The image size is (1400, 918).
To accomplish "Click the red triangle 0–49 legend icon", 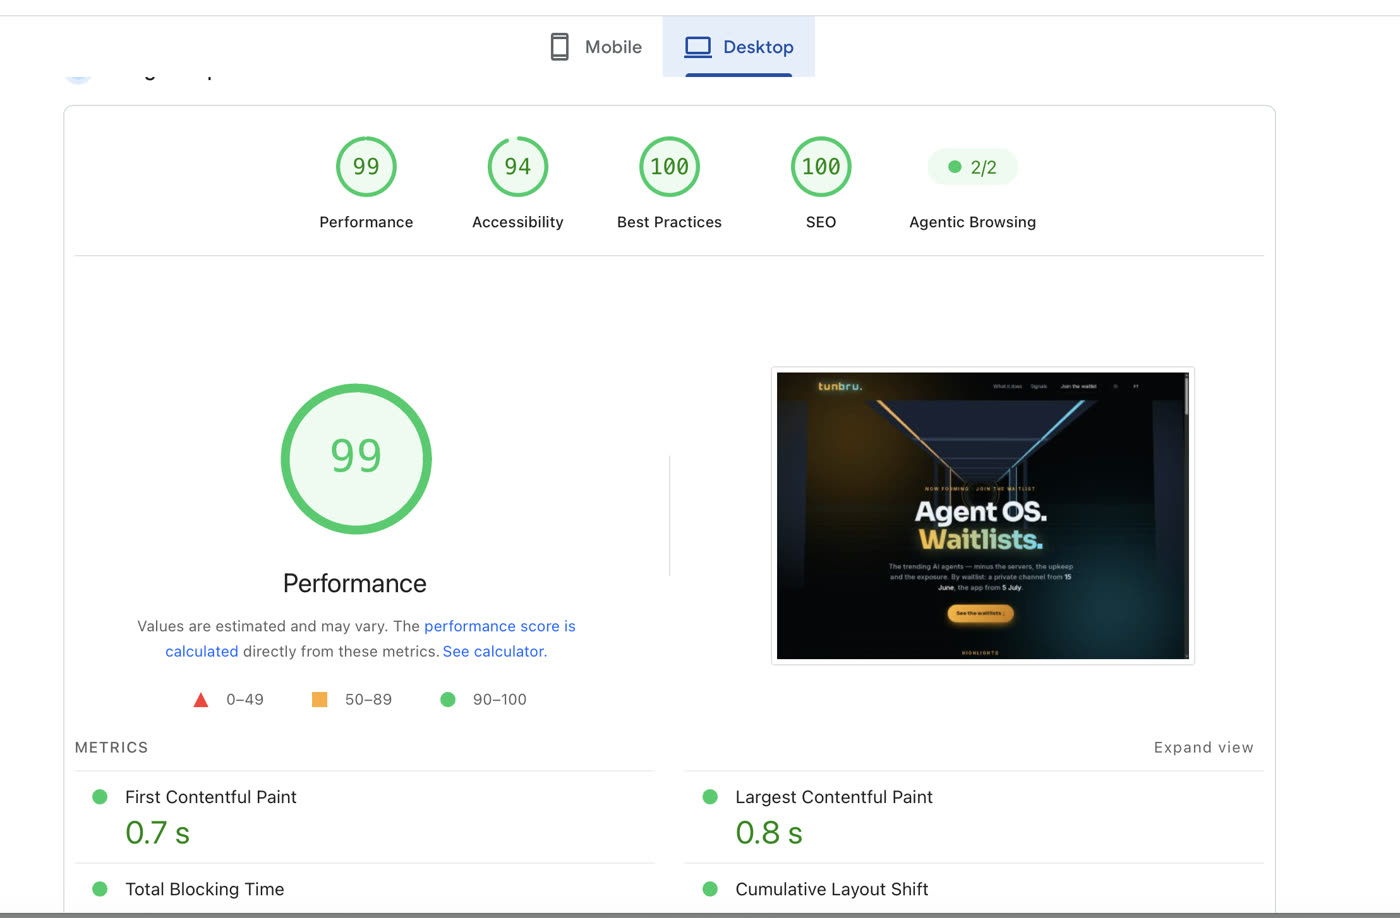I will [201, 700].
